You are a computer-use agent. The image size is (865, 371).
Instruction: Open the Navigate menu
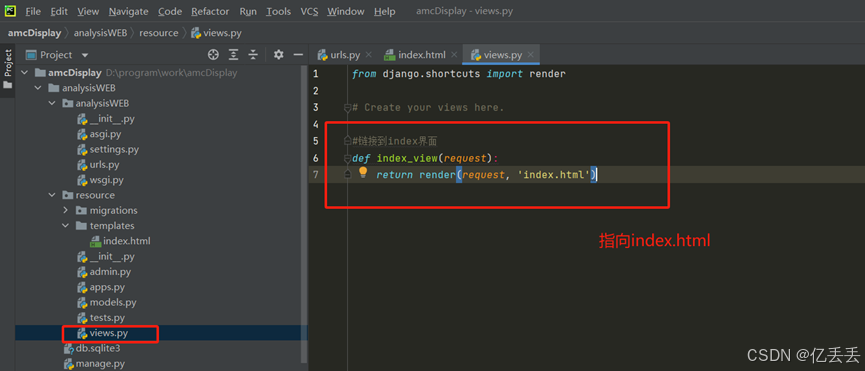pos(129,11)
